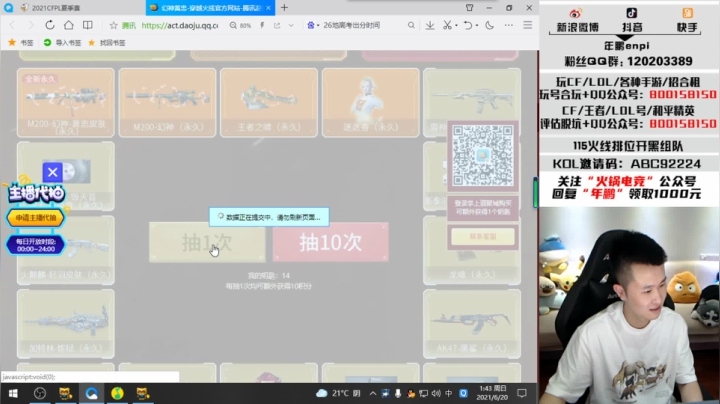Expand the hidden system tray icons chevron
This screenshot has width=720, height=404.
[372, 393]
